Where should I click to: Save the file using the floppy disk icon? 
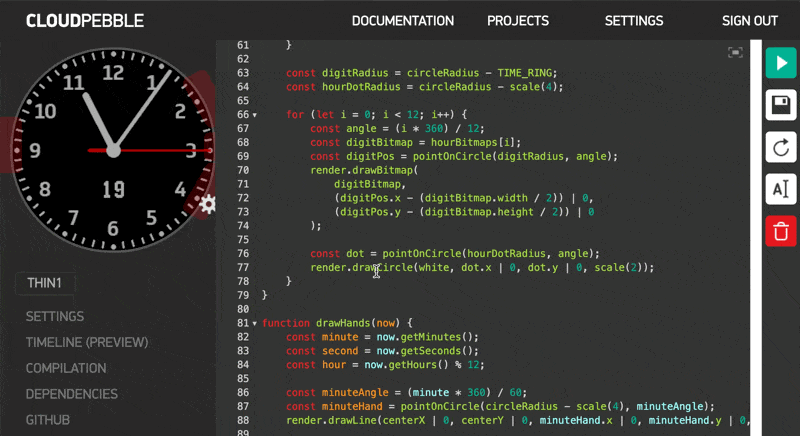pyautogui.click(x=781, y=104)
